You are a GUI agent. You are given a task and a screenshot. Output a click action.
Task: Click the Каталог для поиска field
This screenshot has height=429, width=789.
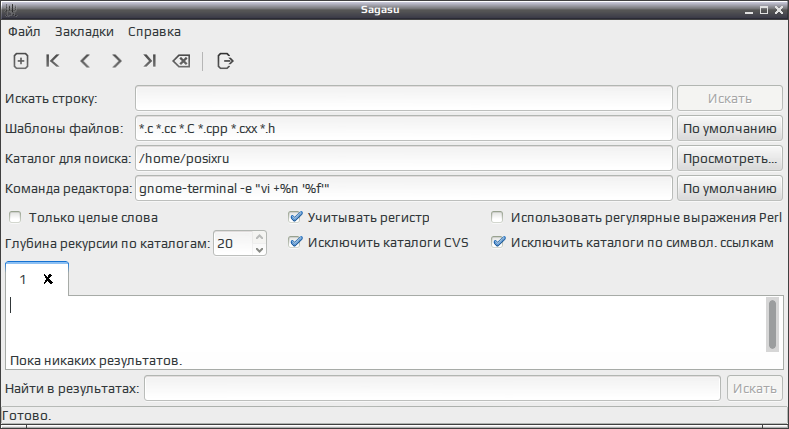click(x=404, y=158)
